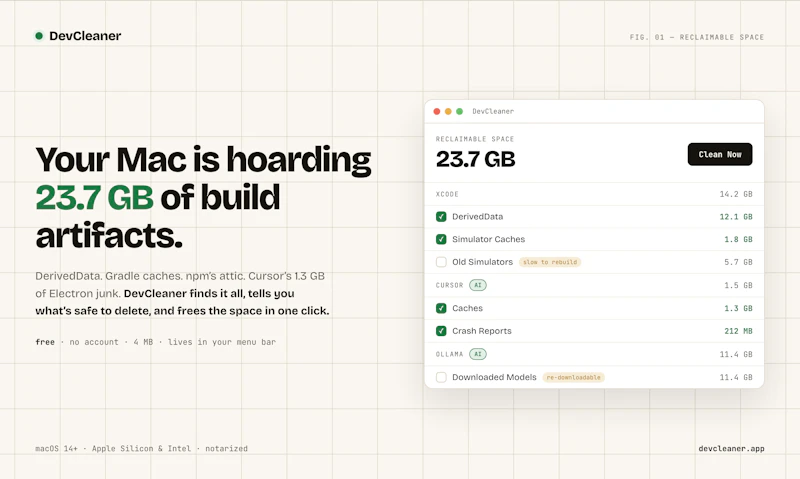Click the yellow minimize dot of DevCleaner window

[448, 111]
